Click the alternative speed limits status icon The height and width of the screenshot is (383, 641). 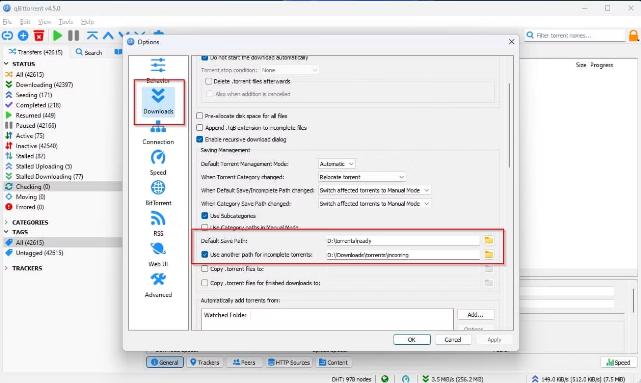[406, 379]
